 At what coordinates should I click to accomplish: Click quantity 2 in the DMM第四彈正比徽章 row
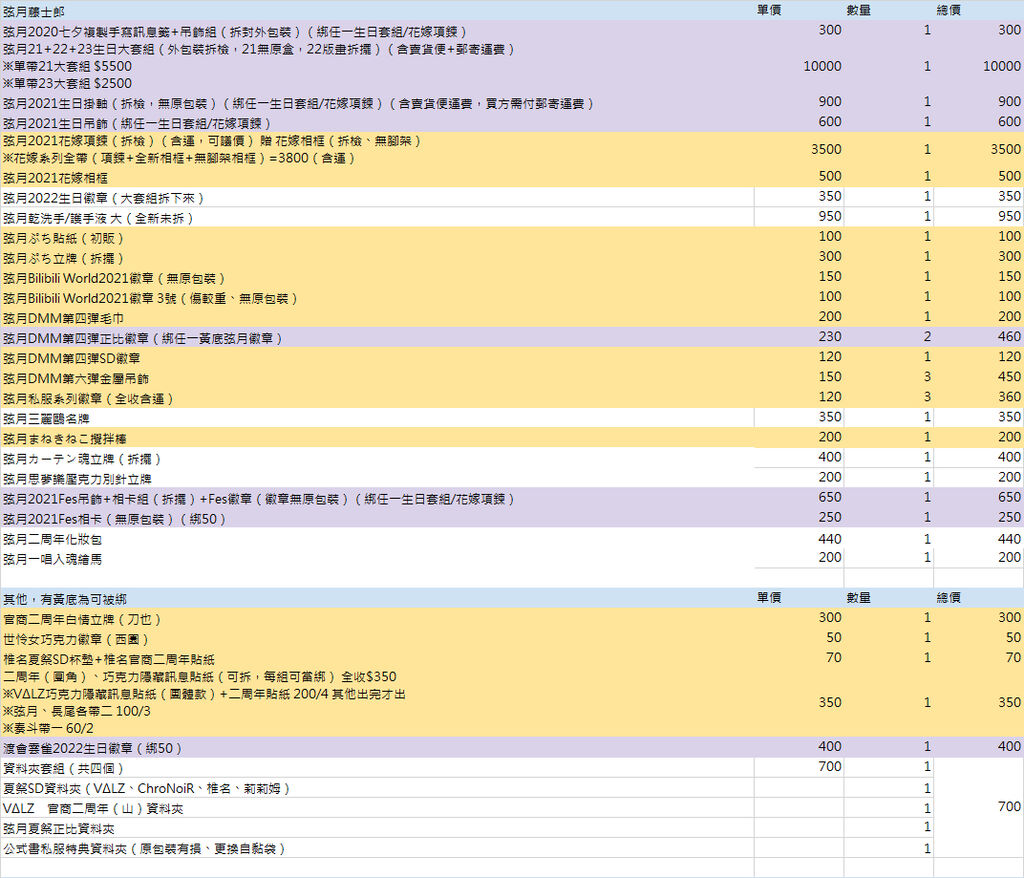click(927, 336)
